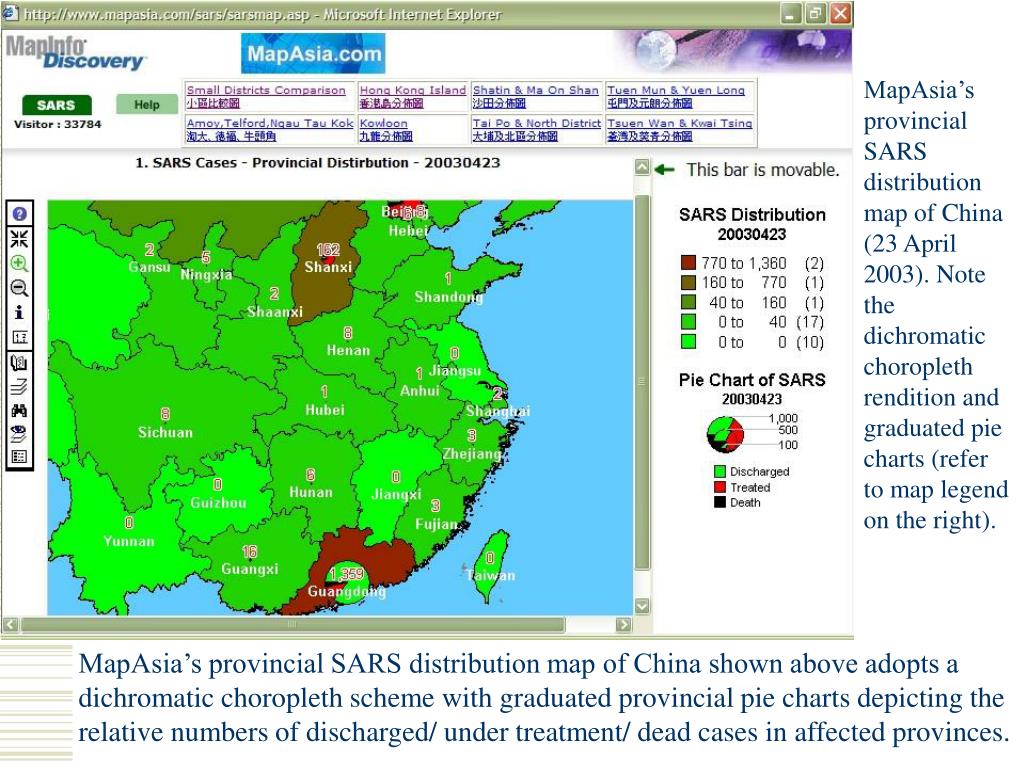Click Gansu province label
1024x768 pixels.
click(150, 266)
